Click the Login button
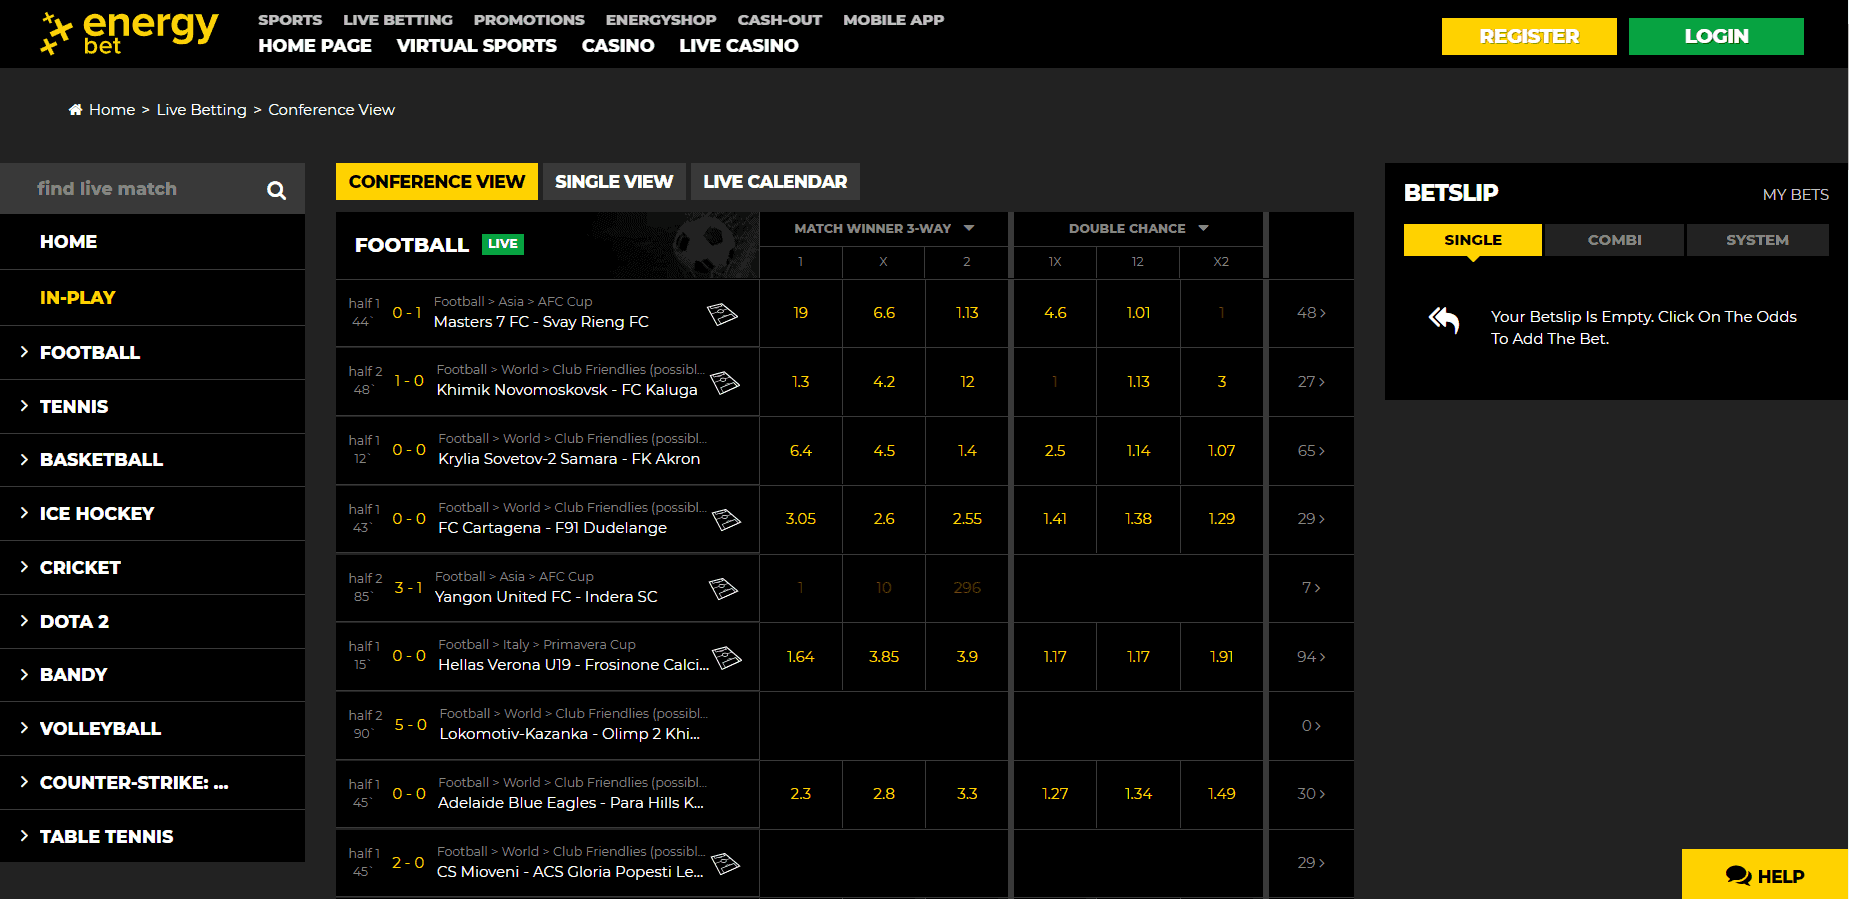Screen dimensions: 1849x899 pyautogui.click(x=1716, y=36)
